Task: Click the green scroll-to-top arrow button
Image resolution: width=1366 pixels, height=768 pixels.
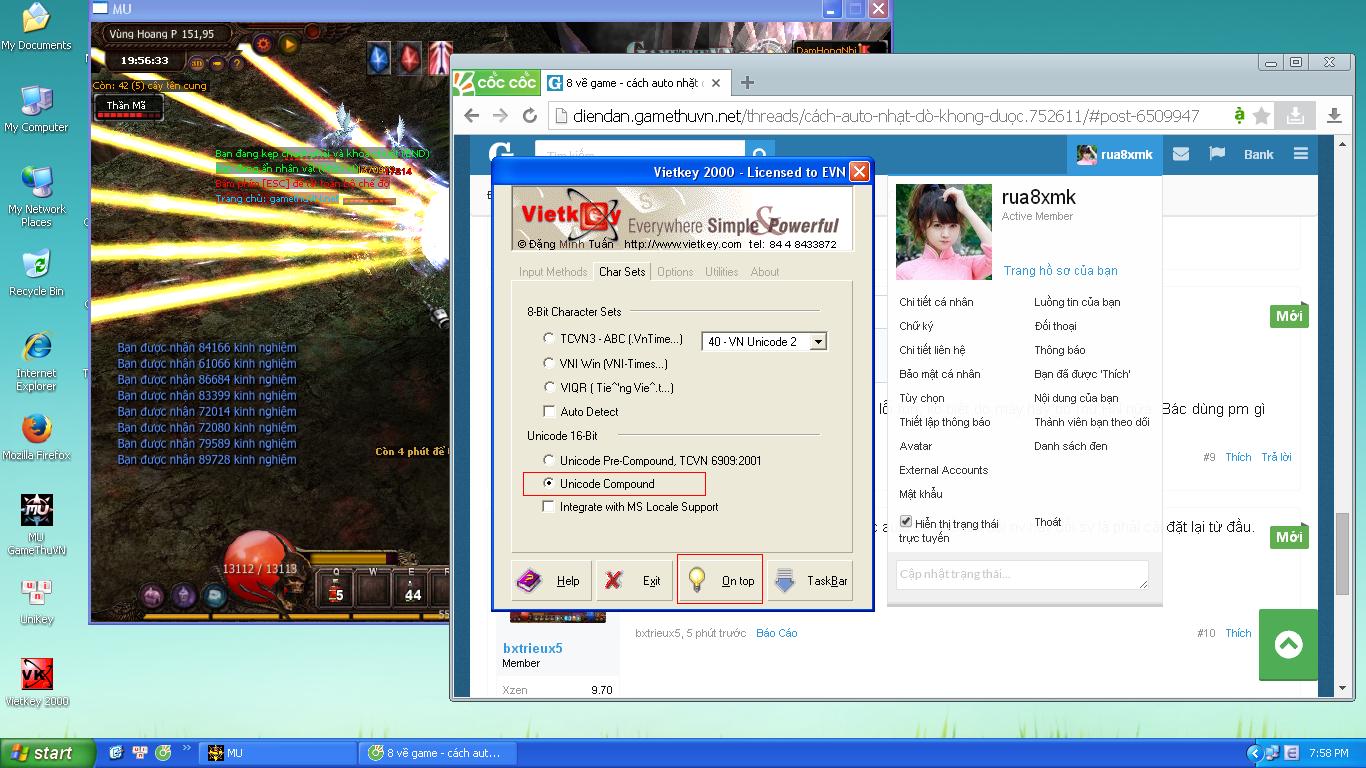Action: (1289, 645)
